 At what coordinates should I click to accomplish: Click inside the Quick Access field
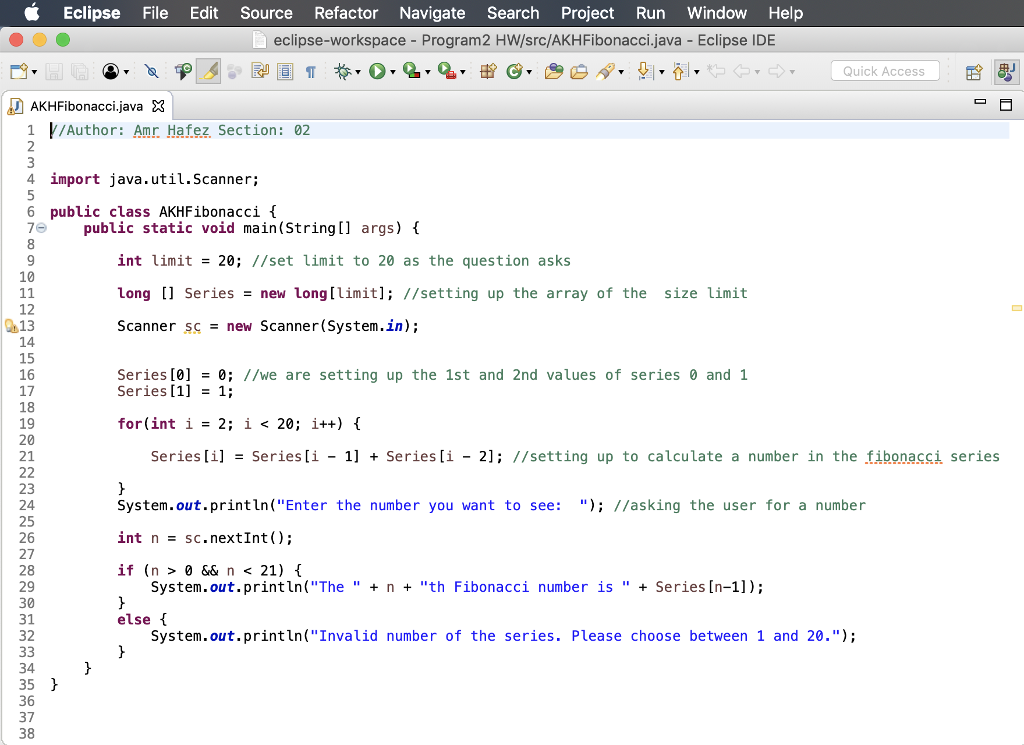coord(884,70)
